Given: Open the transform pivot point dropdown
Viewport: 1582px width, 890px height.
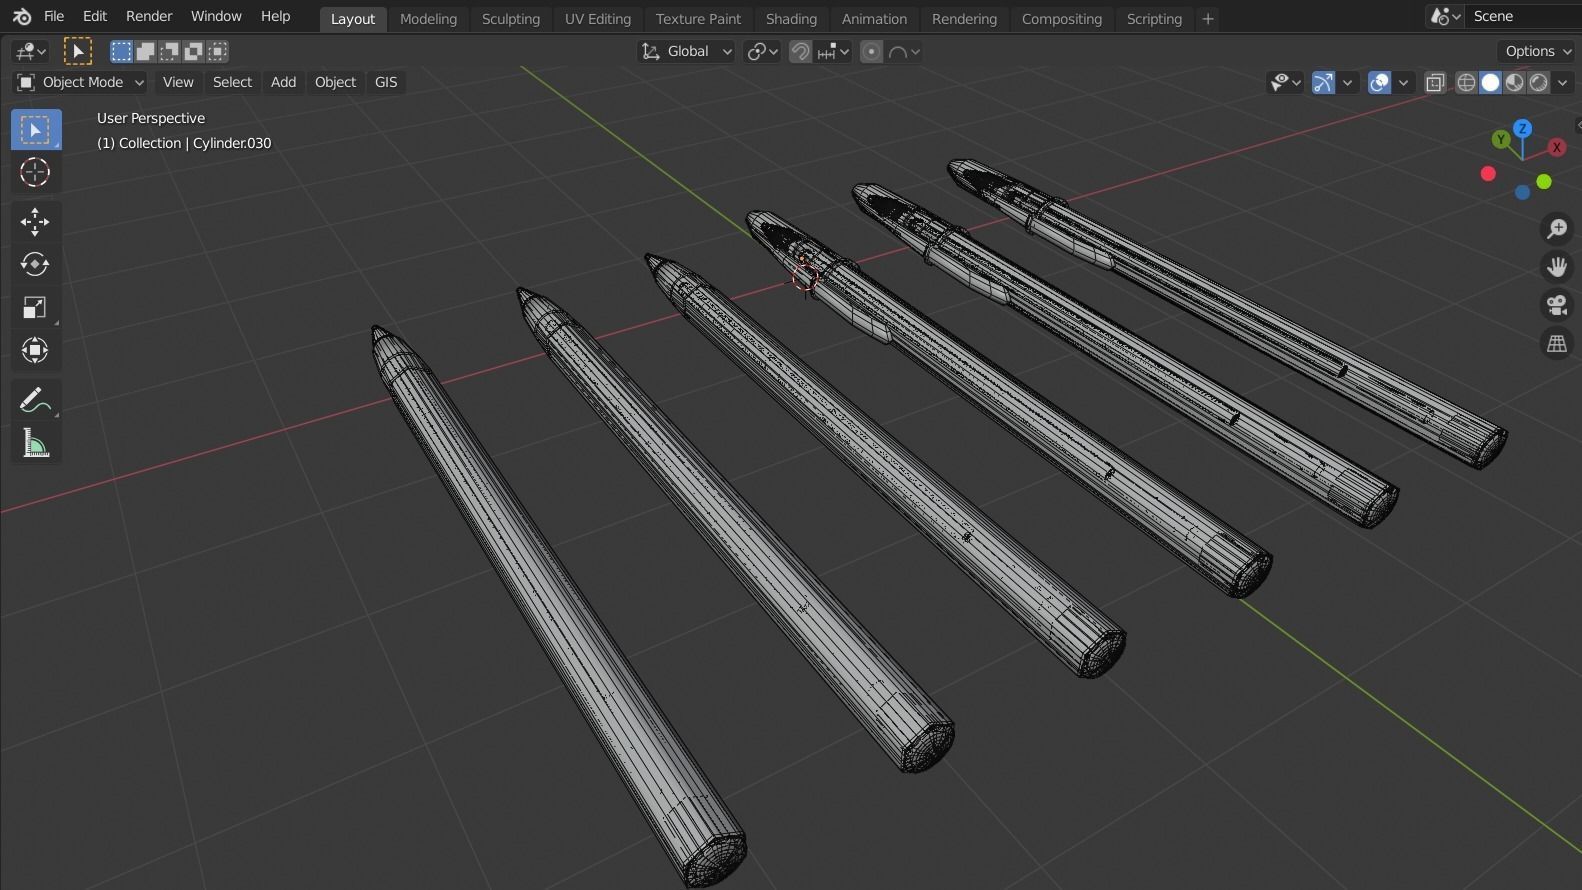Looking at the screenshot, I should 762,51.
